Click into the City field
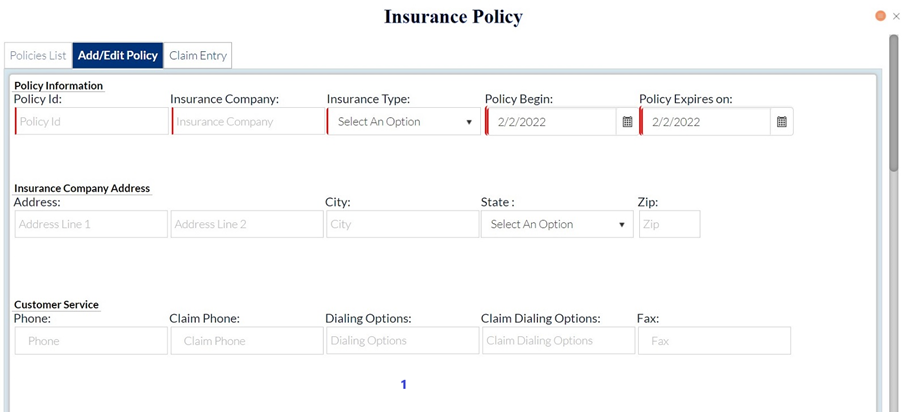Viewport: 904px width, 412px height. pyautogui.click(x=403, y=224)
